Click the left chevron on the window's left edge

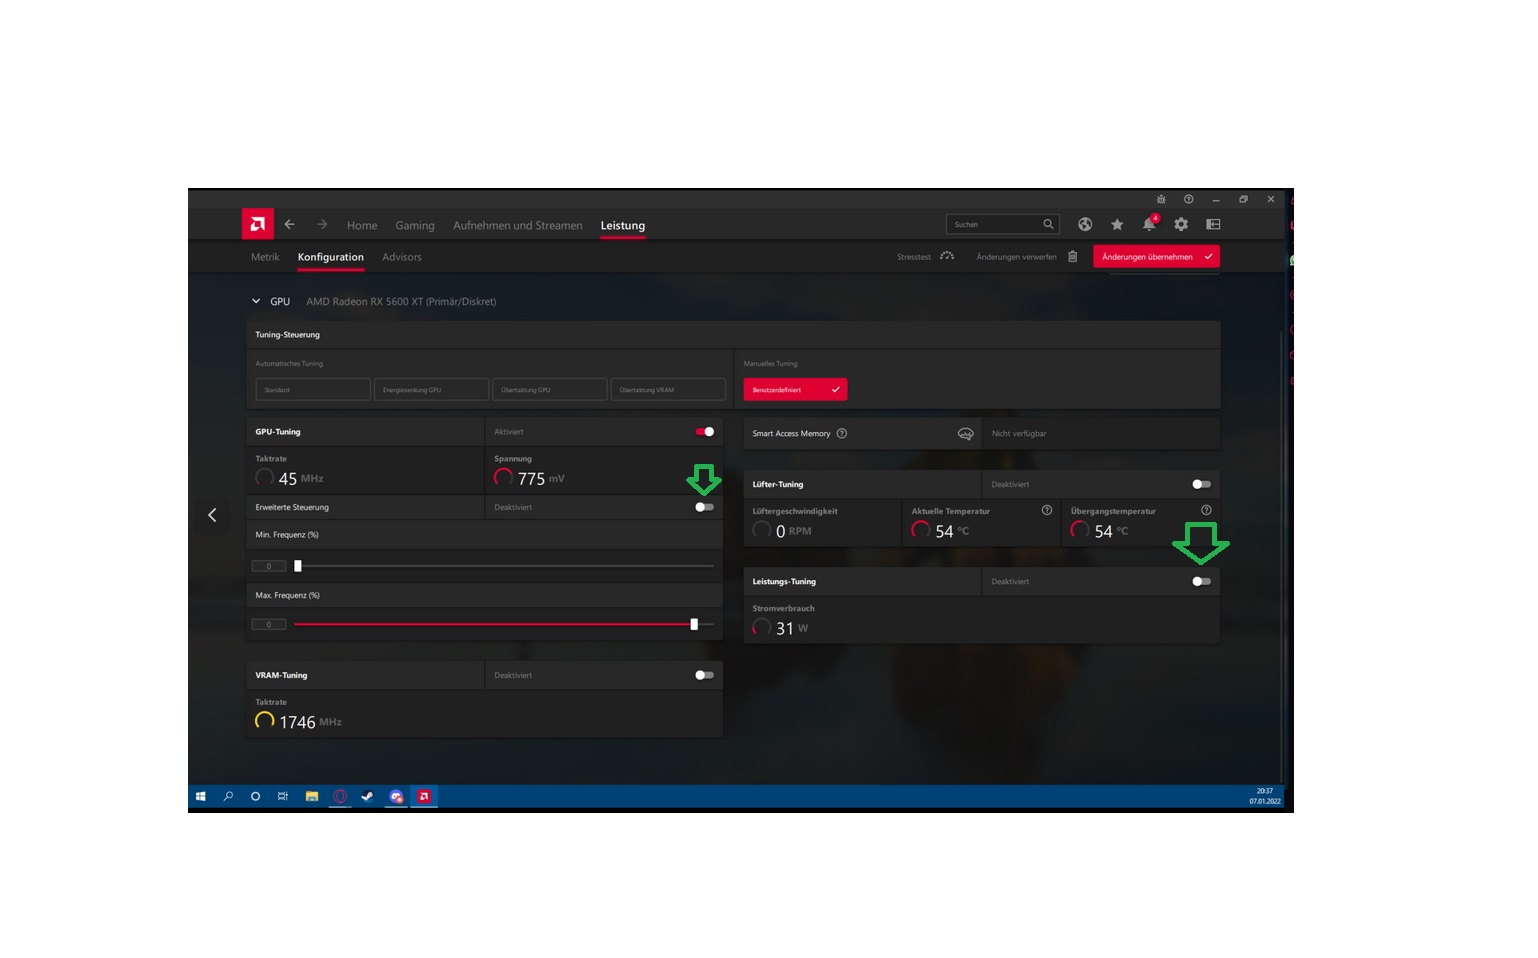pos(212,515)
